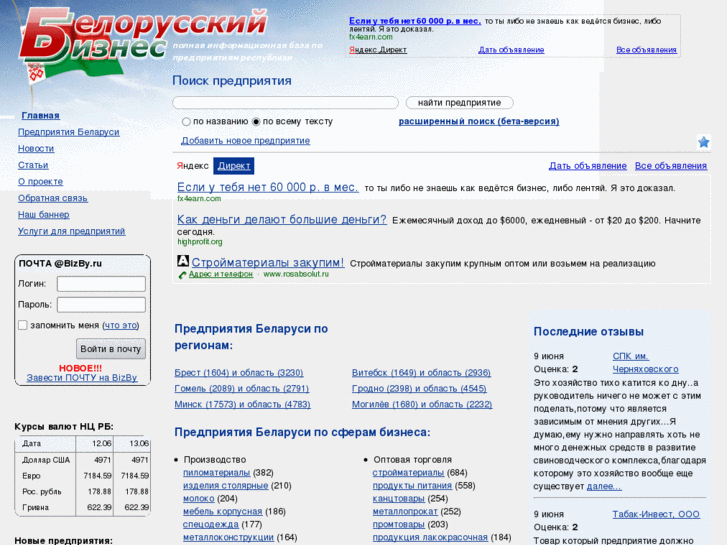Open Услуги для предприятий link
727x545 pixels.
[71, 231]
